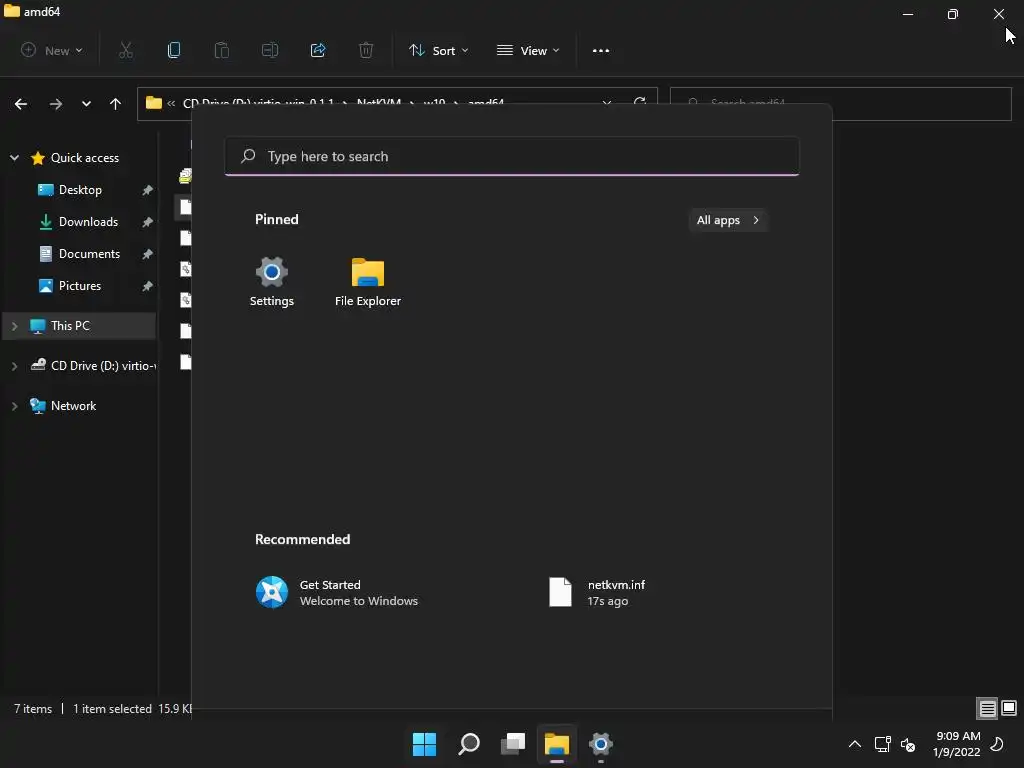1024x768 pixels.
Task: Open the Get Started recommended app
Action: pyautogui.click(x=337, y=592)
